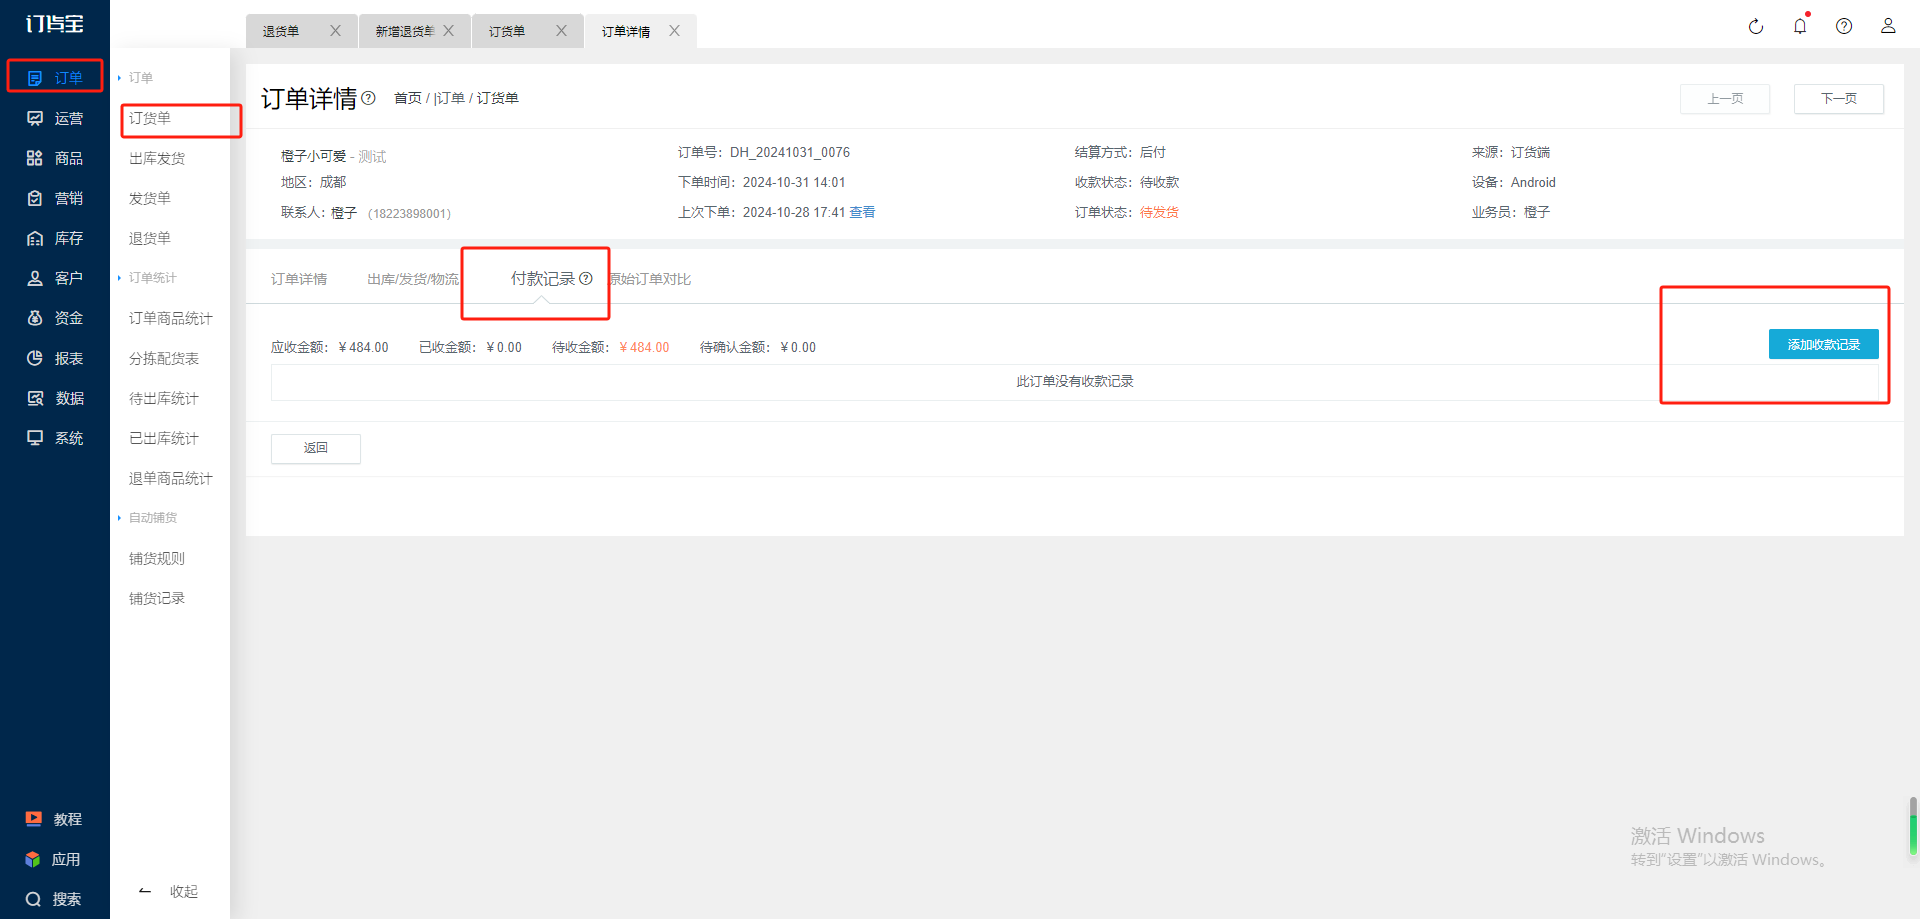Collapse the 订单统计 submenu group
Viewport: 1920px width, 919px height.
point(147,278)
